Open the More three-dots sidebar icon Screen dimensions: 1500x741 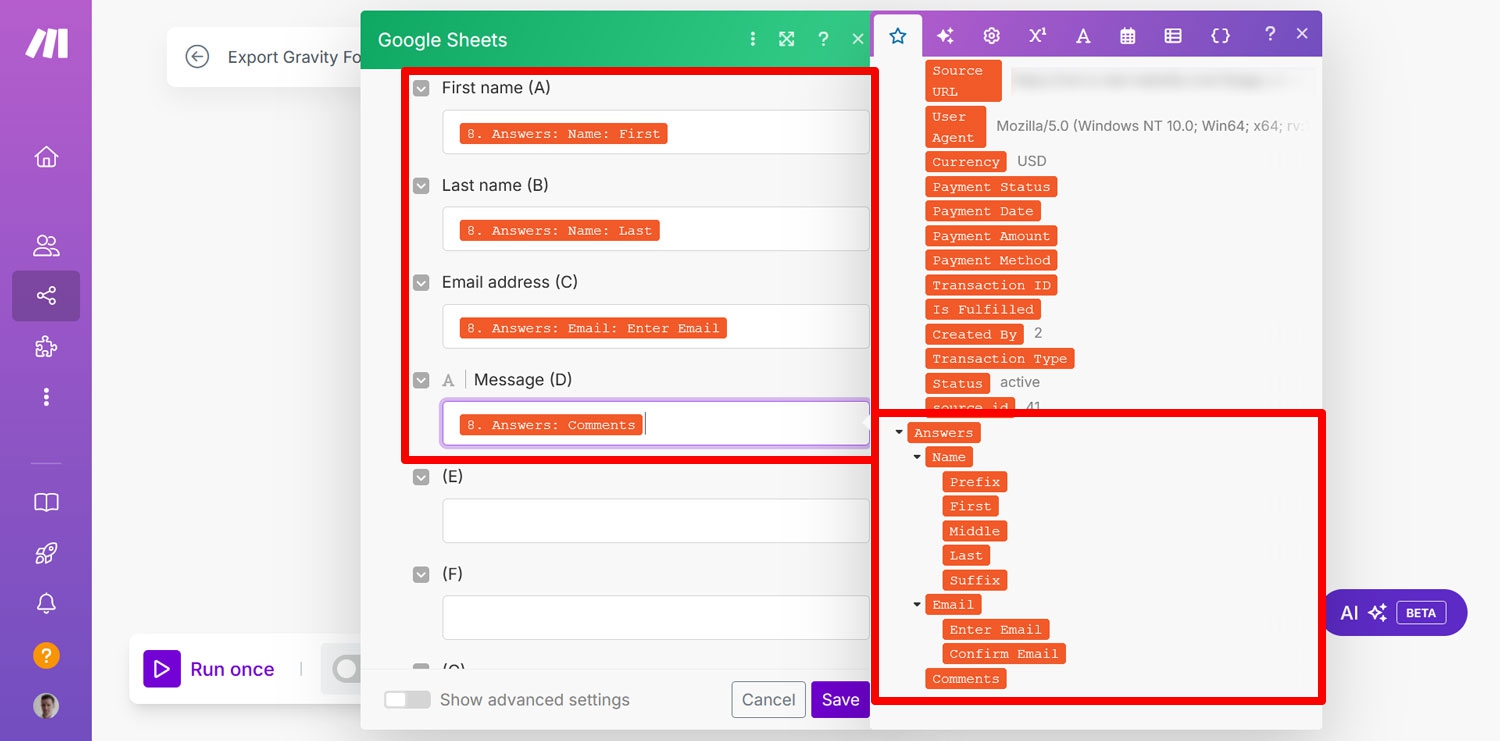(x=46, y=397)
